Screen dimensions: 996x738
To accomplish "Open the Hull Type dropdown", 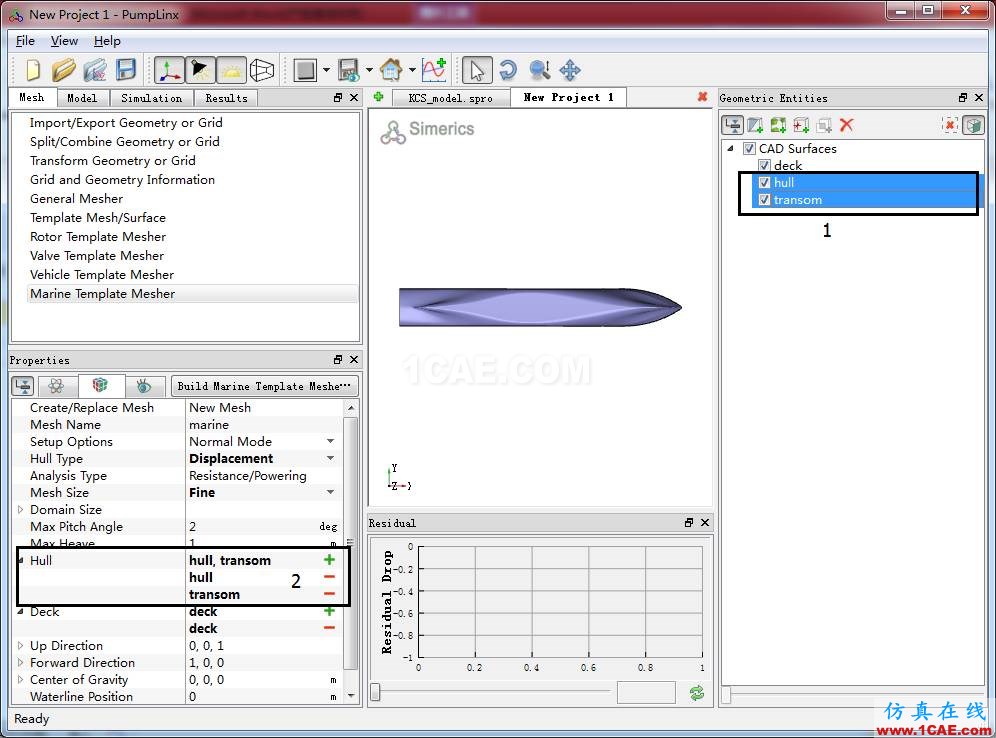I will [330, 459].
